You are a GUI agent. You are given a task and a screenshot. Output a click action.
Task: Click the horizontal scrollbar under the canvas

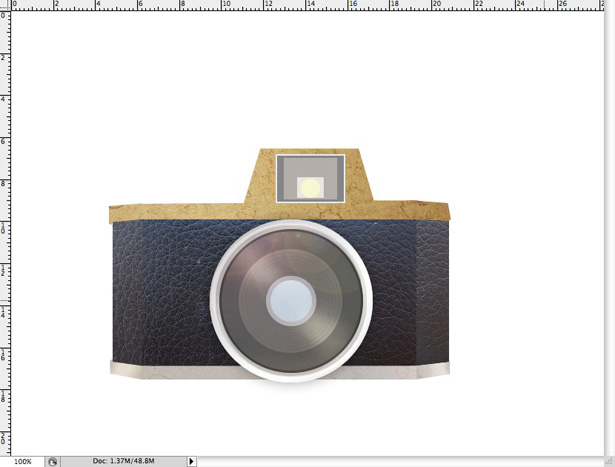click(x=400, y=462)
